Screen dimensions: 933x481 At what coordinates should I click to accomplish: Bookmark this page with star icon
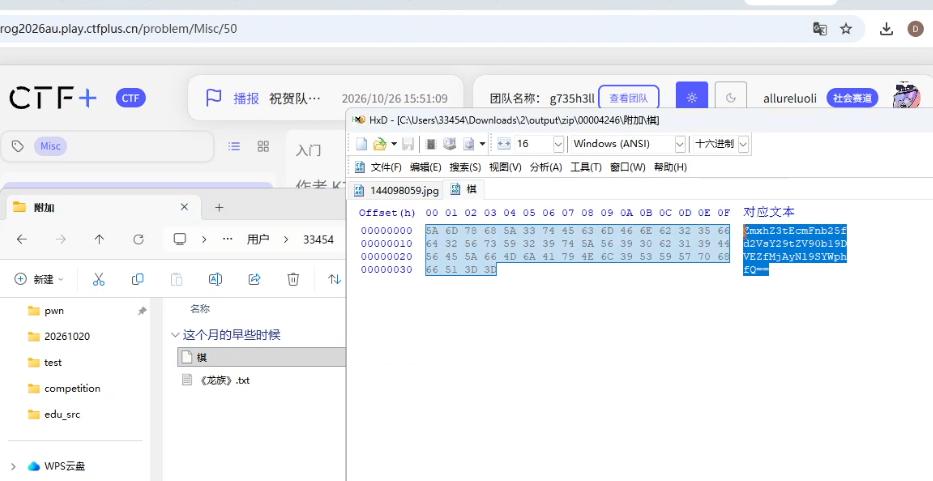click(846, 29)
